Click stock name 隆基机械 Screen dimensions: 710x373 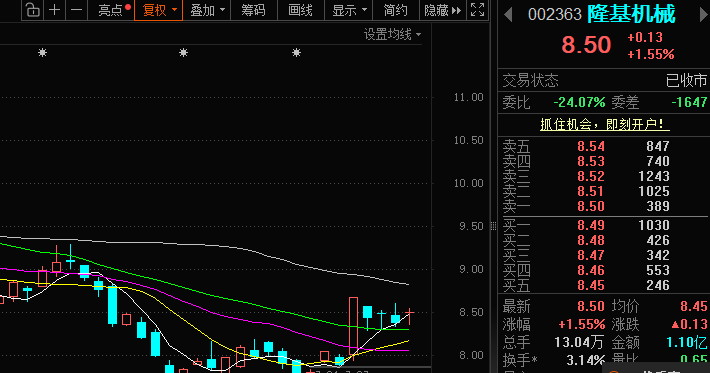point(631,14)
